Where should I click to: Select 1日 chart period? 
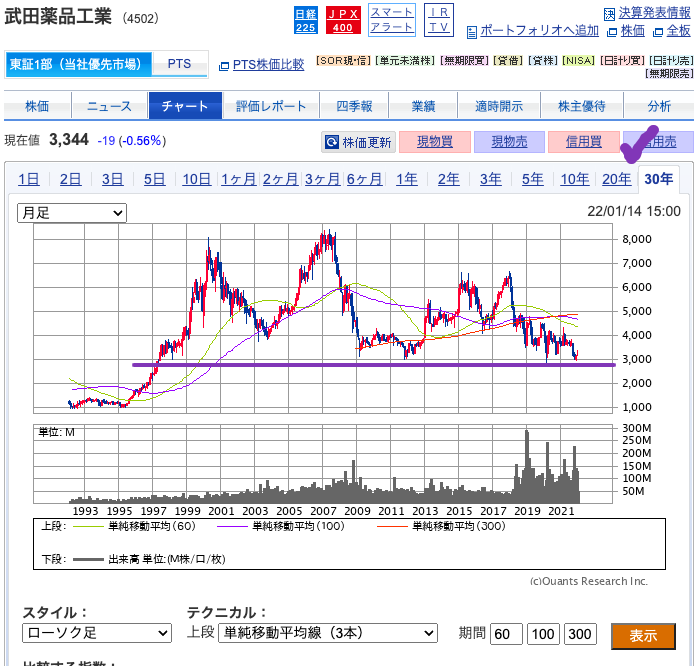(x=29, y=179)
